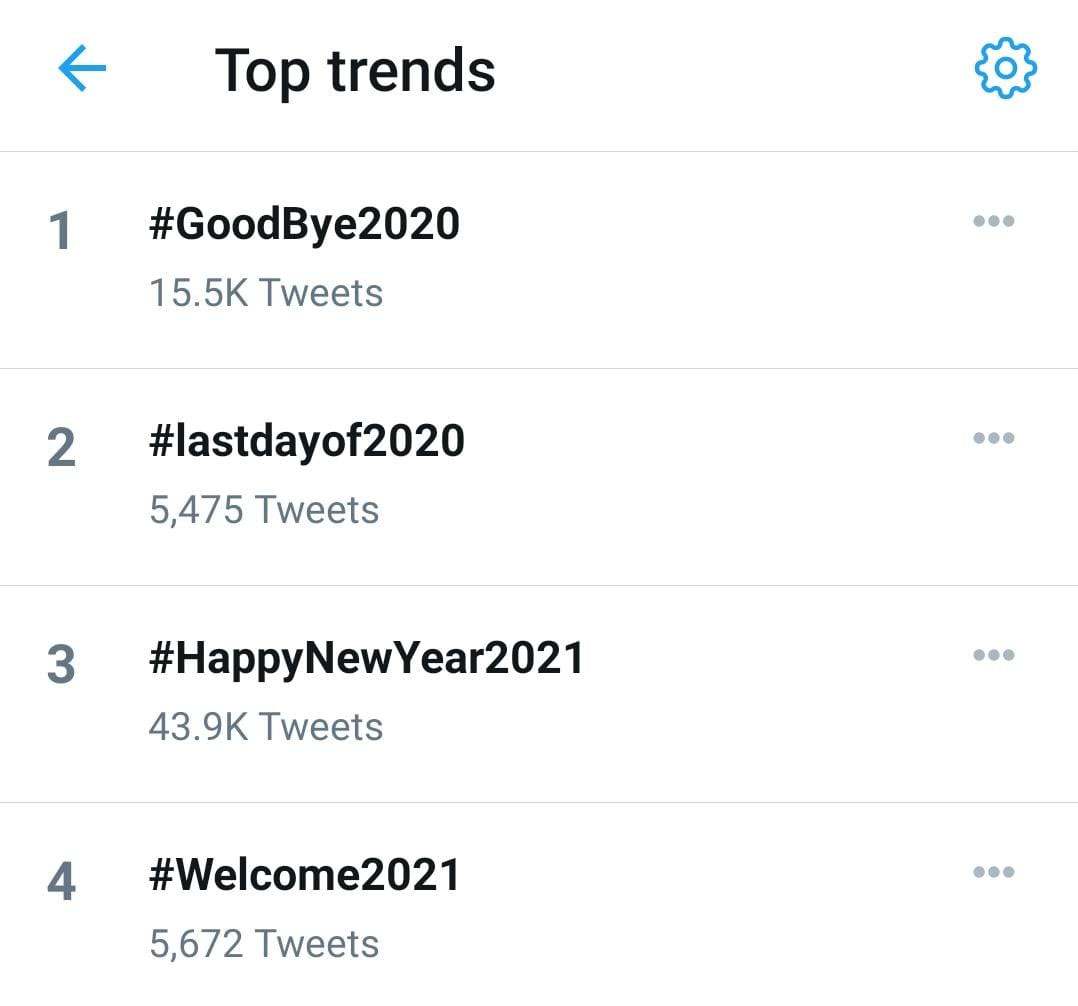Select the 43.9K Tweets count
This screenshot has width=1078, height=1006.
(x=265, y=727)
